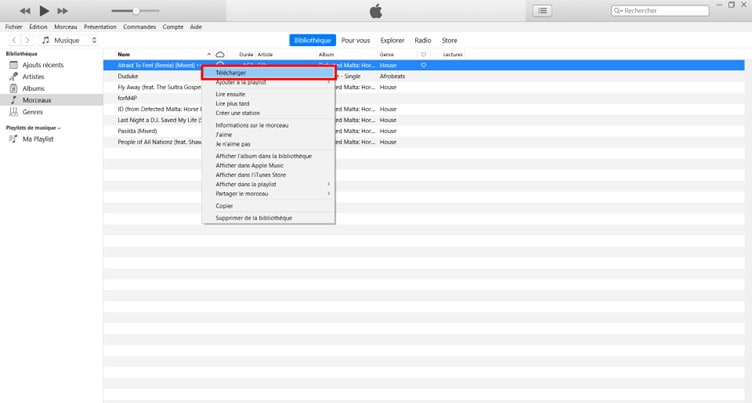Screen dimensions: 752x403
Task: Click the heart column header icon
Action: pyautogui.click(x=423, y=54)
